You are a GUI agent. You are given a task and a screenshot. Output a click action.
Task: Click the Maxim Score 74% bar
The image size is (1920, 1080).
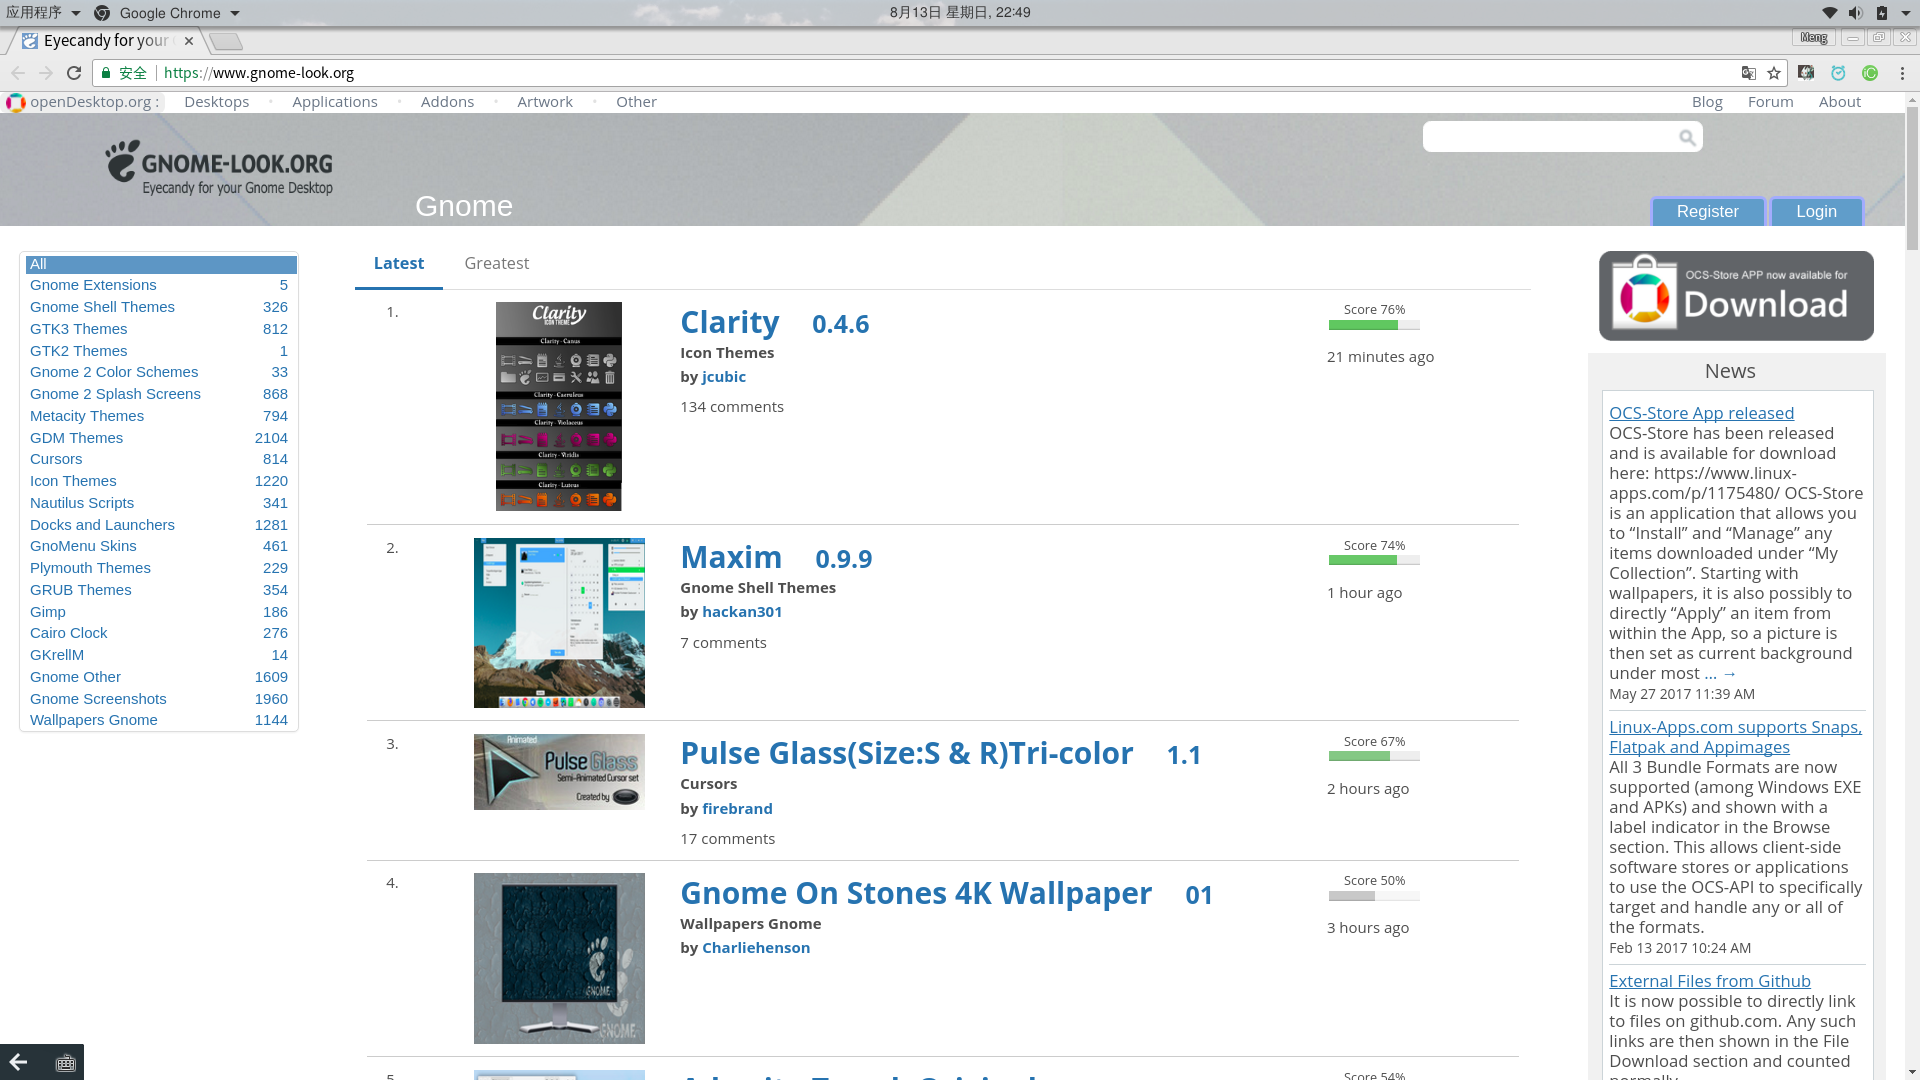click(x=1374, y=560)
